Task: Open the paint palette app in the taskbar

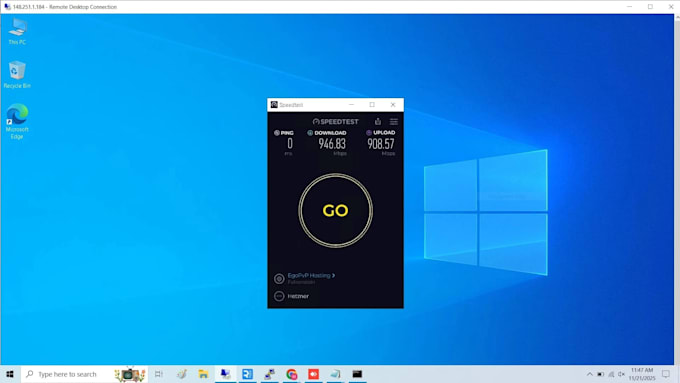Action: [182, 374]
